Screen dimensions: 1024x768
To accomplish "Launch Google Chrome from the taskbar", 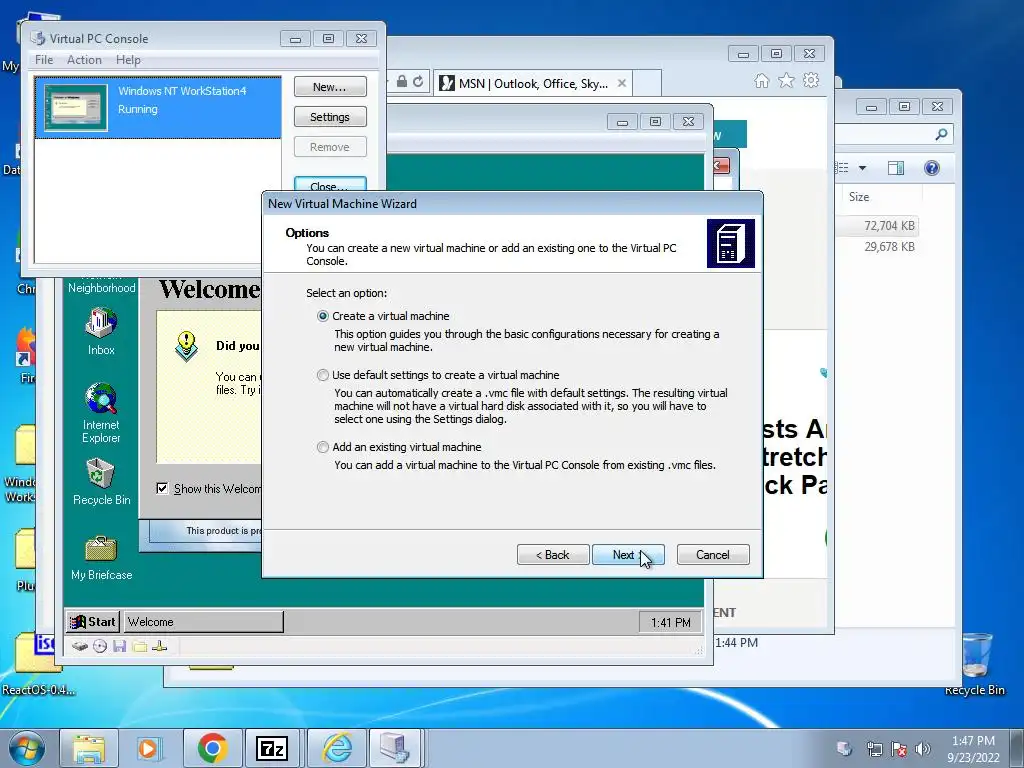I will (x=212, y=748).
